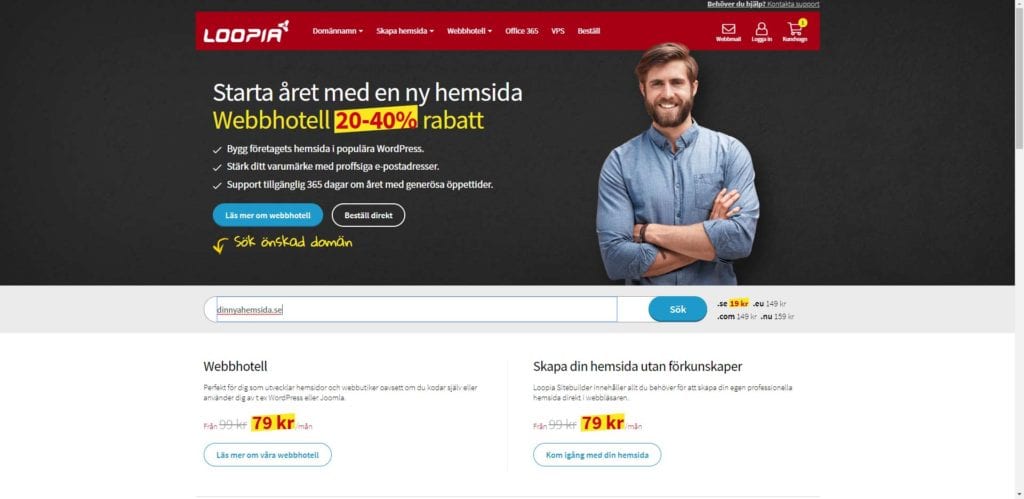The height and width of the screenshot is (499, 1024).
Task: Click the Logga in user icon
Action: click(x=761, y=29)
